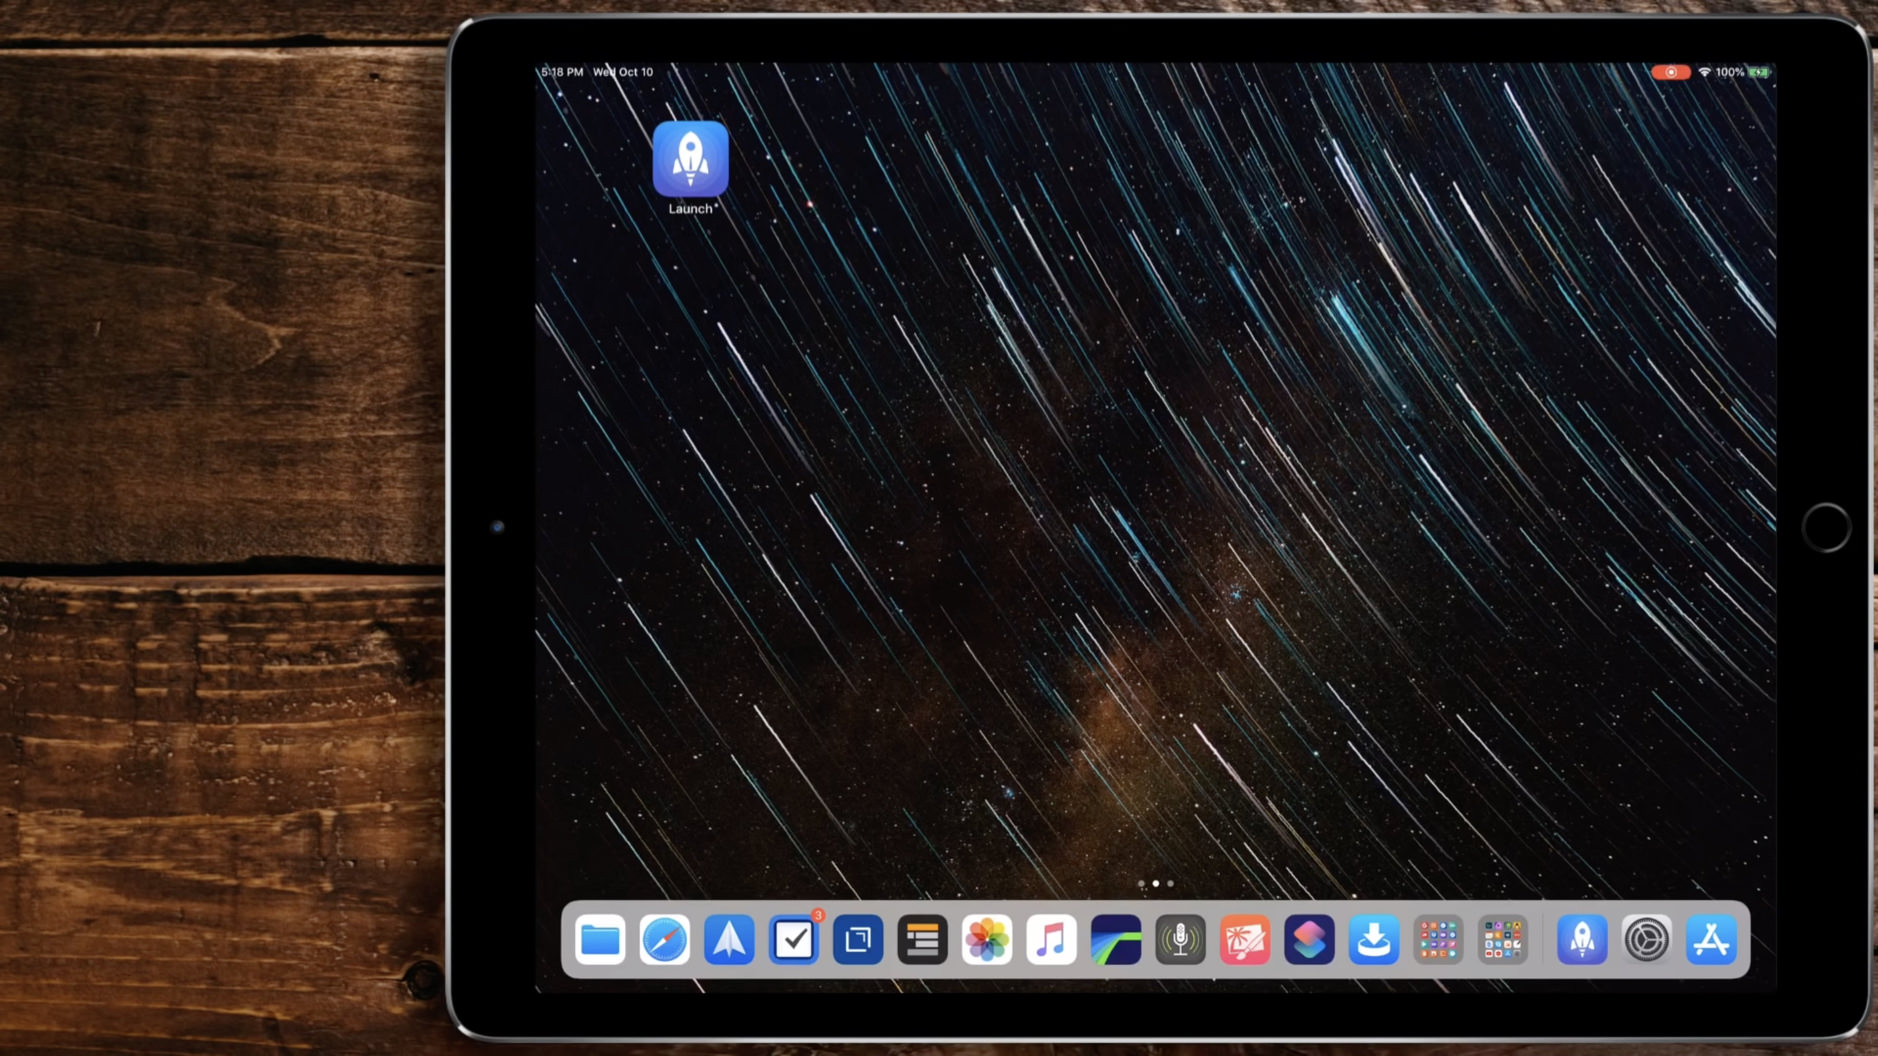Open App Store from the dock
This screenshot has height=1056, width=1878.
1711,940
